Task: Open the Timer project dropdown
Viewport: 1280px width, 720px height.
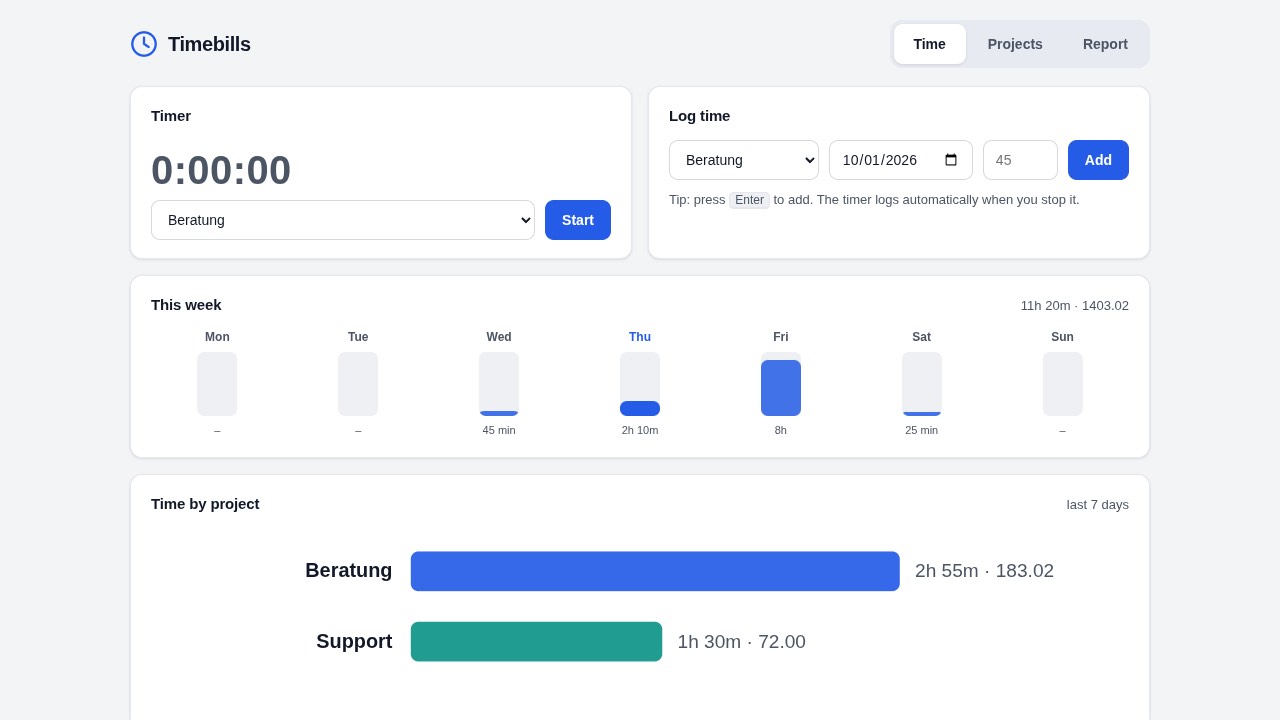Action: (x=343, y=220)
